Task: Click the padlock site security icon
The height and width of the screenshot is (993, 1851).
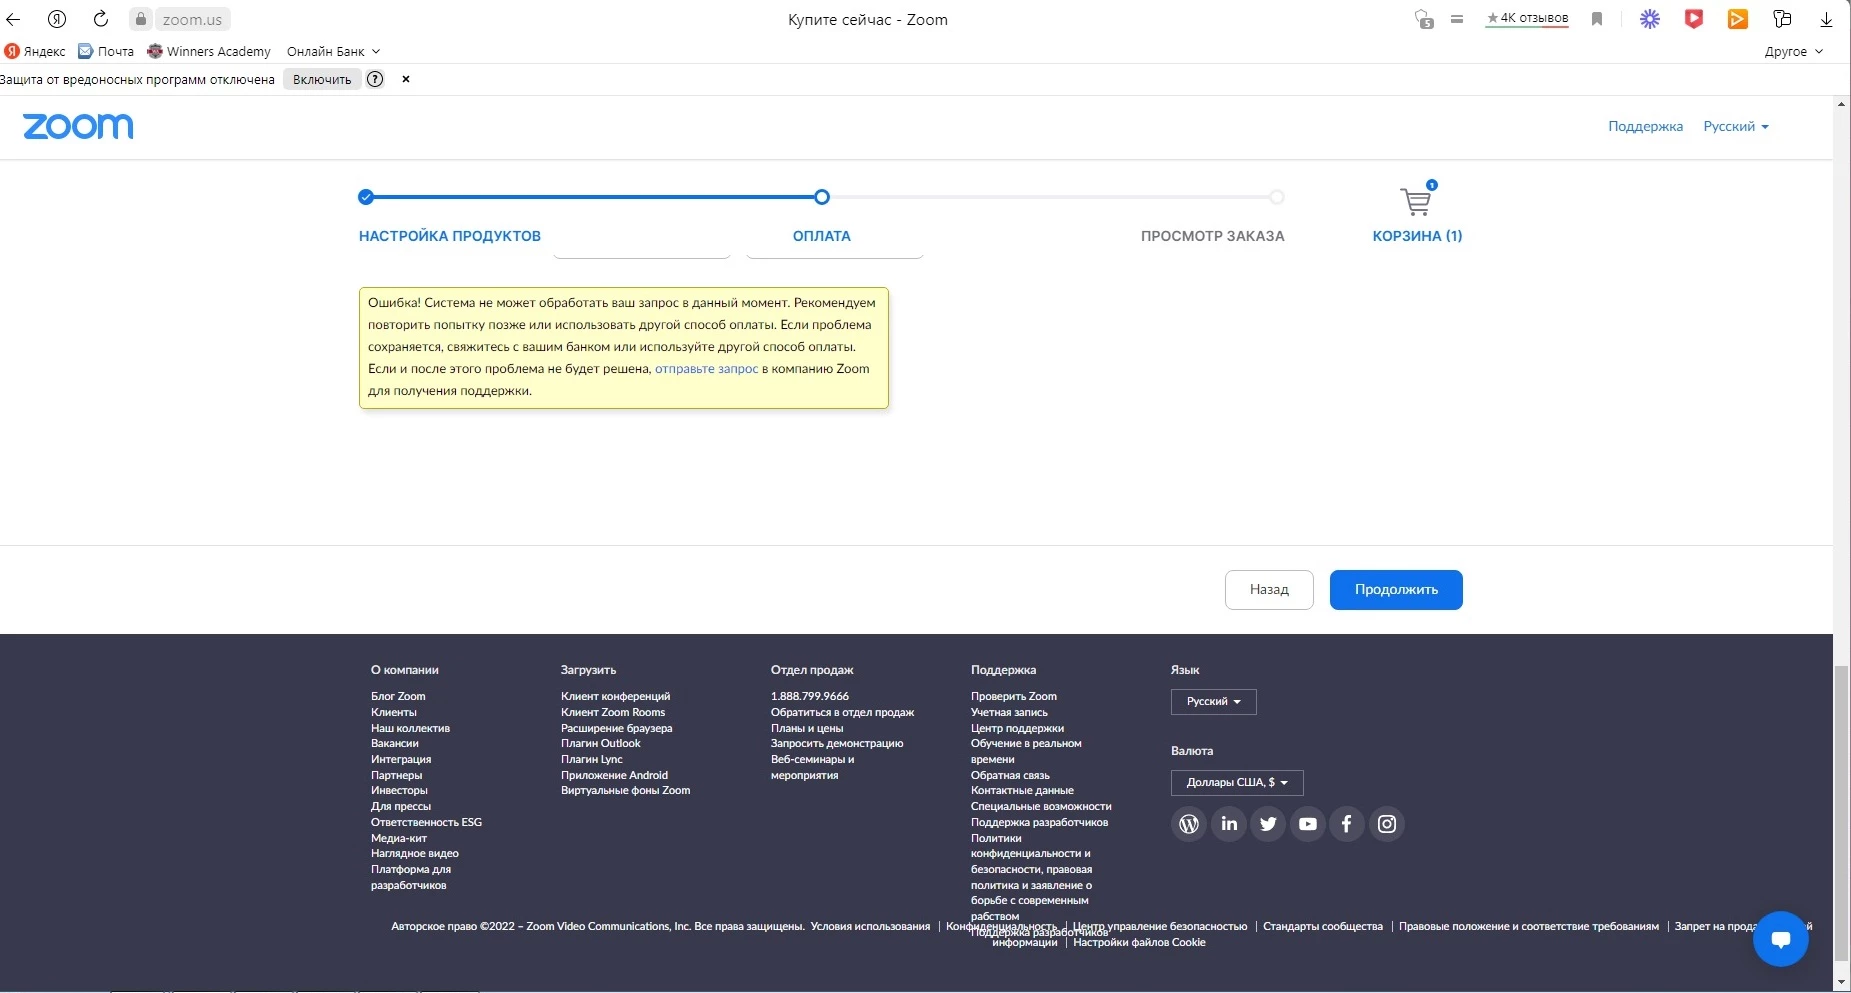Action: [x=141, y=19]
